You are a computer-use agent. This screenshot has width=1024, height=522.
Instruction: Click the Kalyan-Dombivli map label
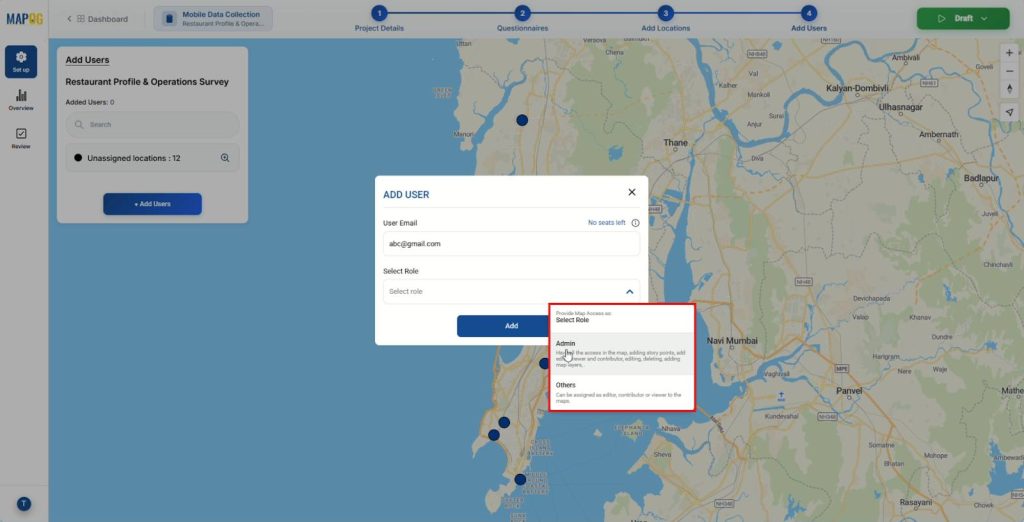click(x=857, y=88)
